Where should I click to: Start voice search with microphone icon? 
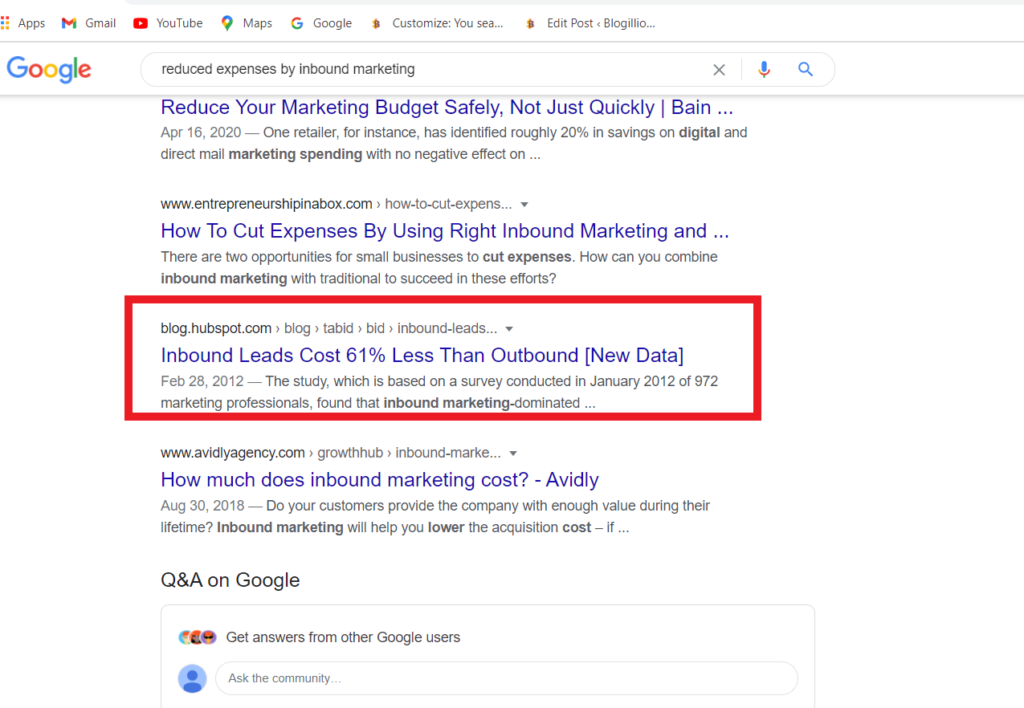coord(764,70)
